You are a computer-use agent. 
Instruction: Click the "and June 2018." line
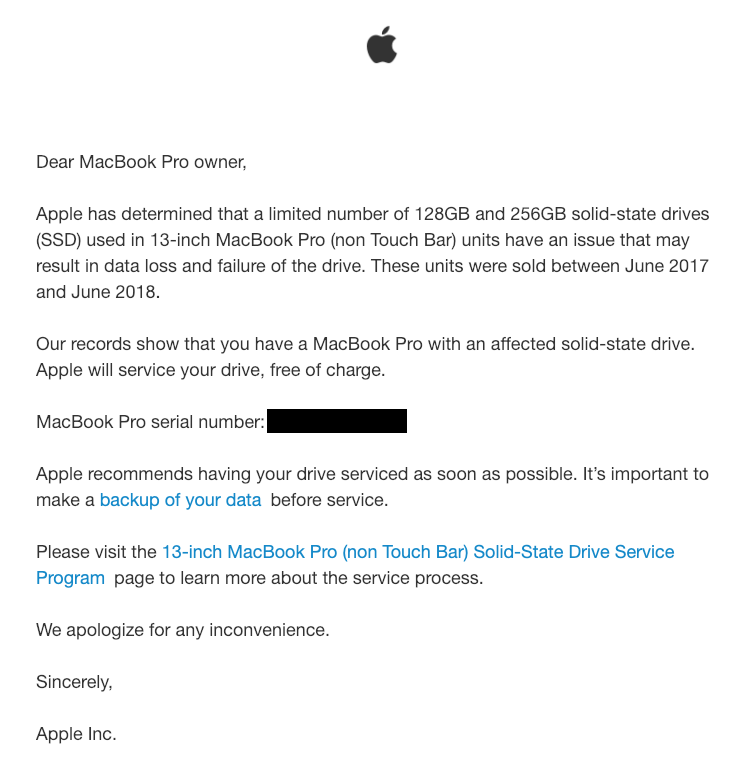98,292
